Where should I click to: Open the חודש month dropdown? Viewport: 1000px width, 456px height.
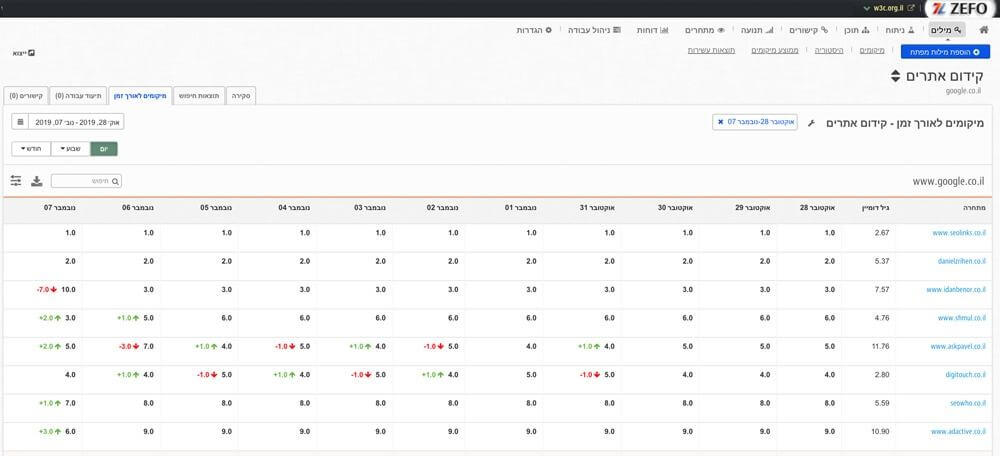coord(31,149)
